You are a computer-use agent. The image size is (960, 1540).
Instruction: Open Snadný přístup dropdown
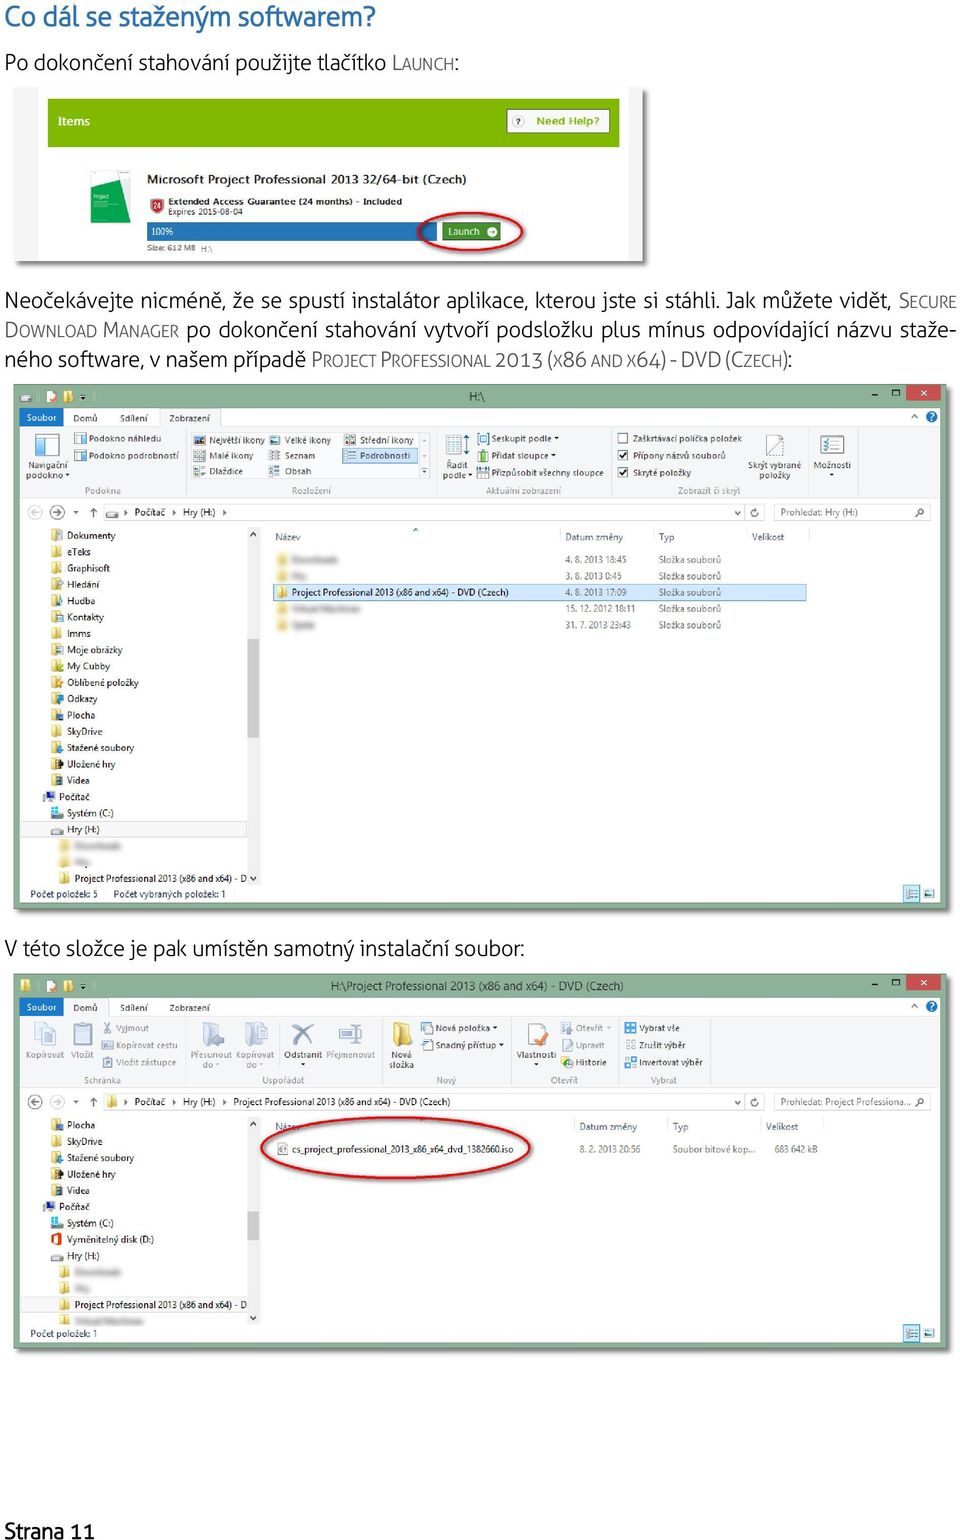462,1045
